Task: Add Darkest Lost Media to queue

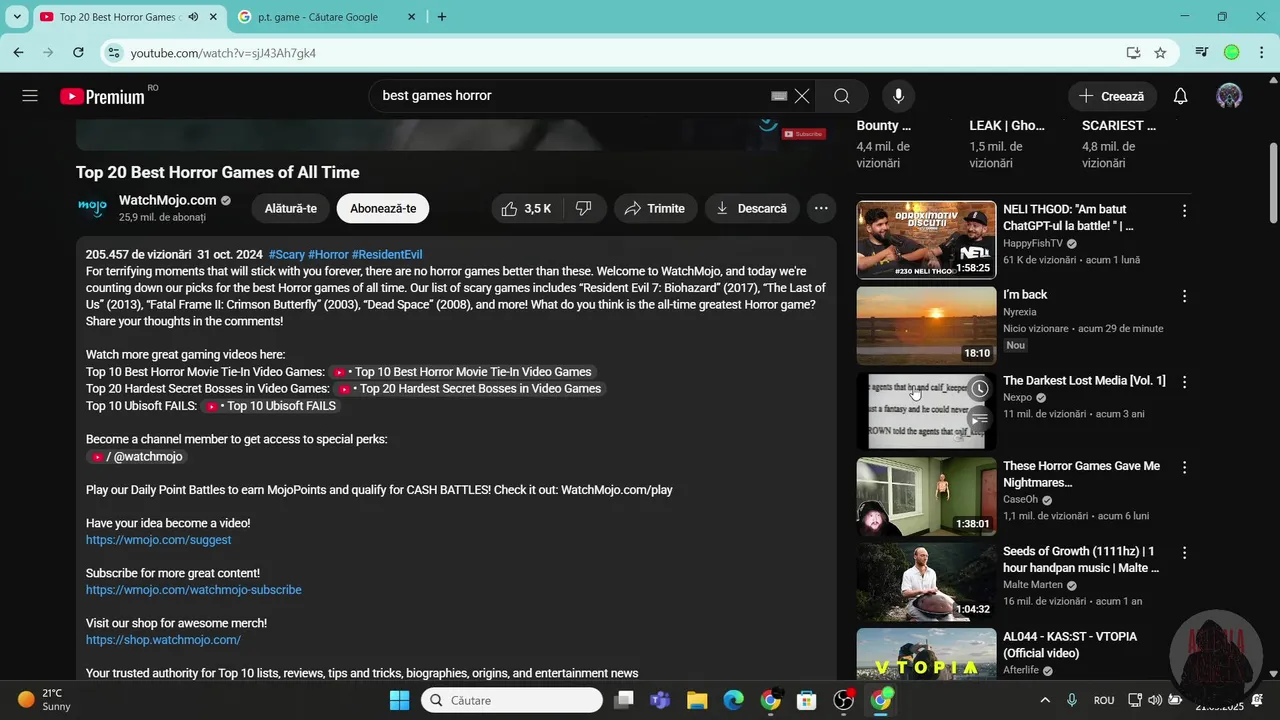Action: coord(980,419)
